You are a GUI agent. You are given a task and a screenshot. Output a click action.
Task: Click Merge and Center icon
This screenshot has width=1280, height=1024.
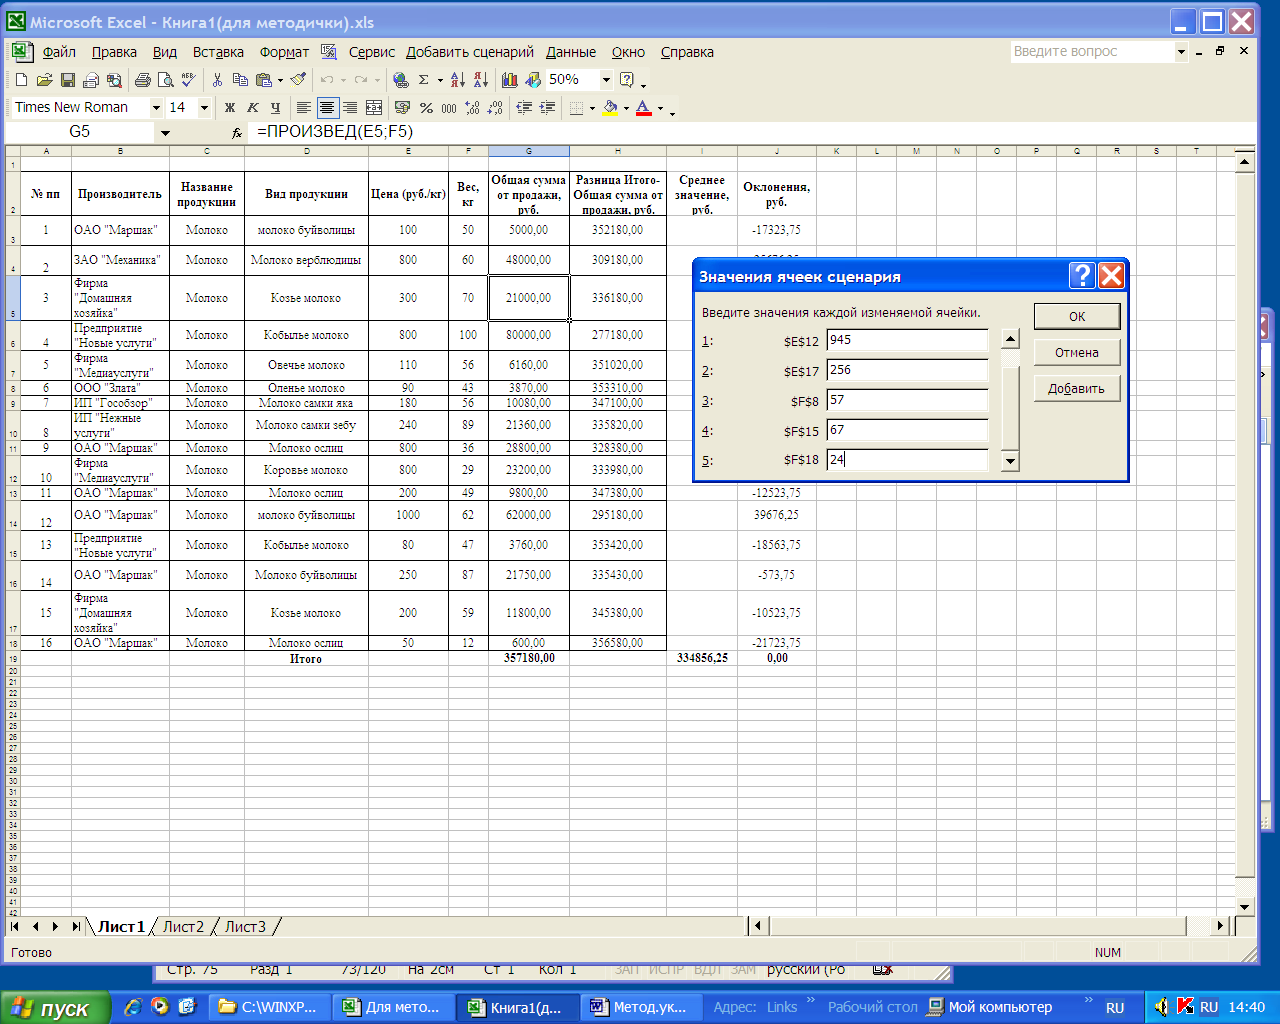click(x=374, y=108)
